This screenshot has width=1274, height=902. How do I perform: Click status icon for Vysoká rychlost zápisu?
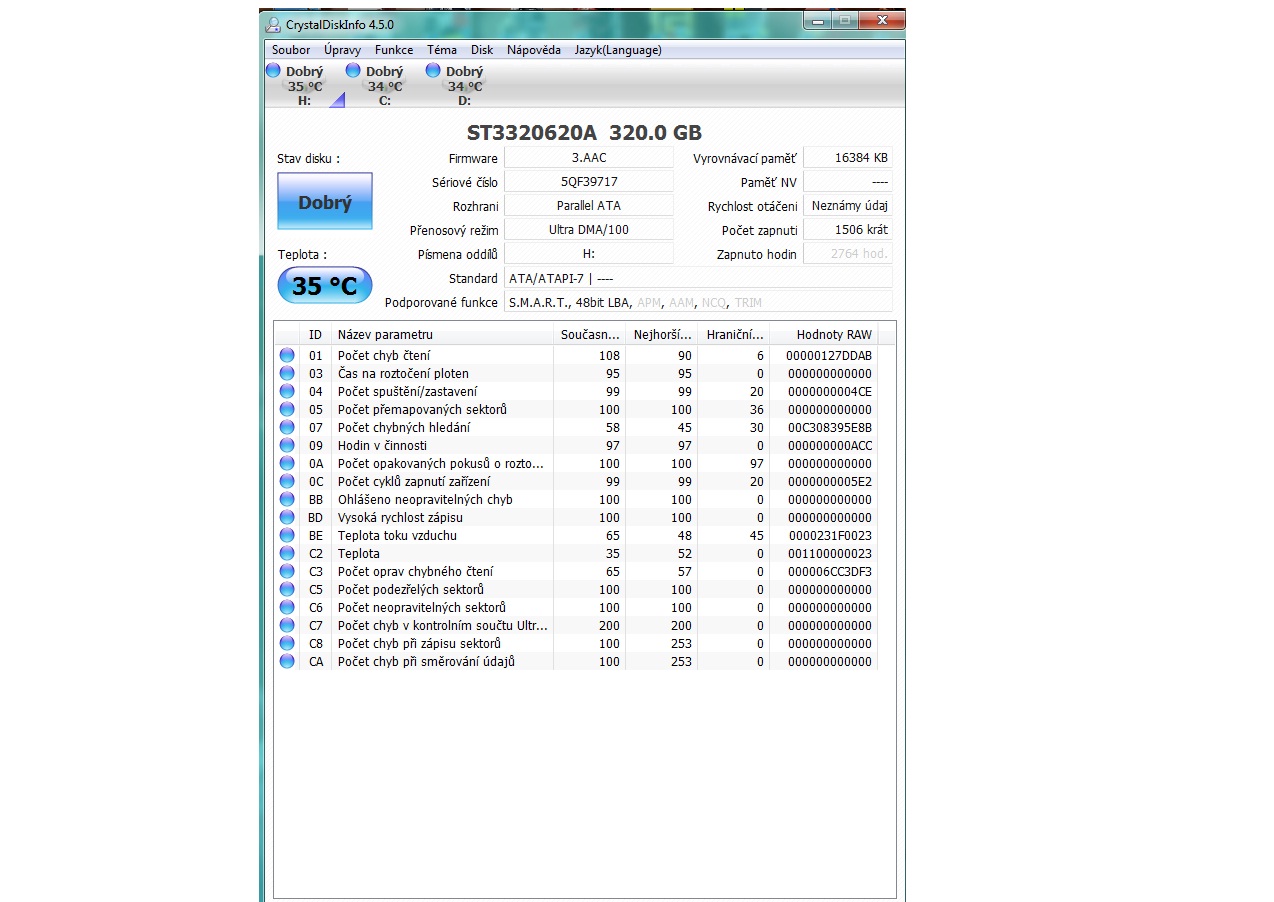(287, 517)
